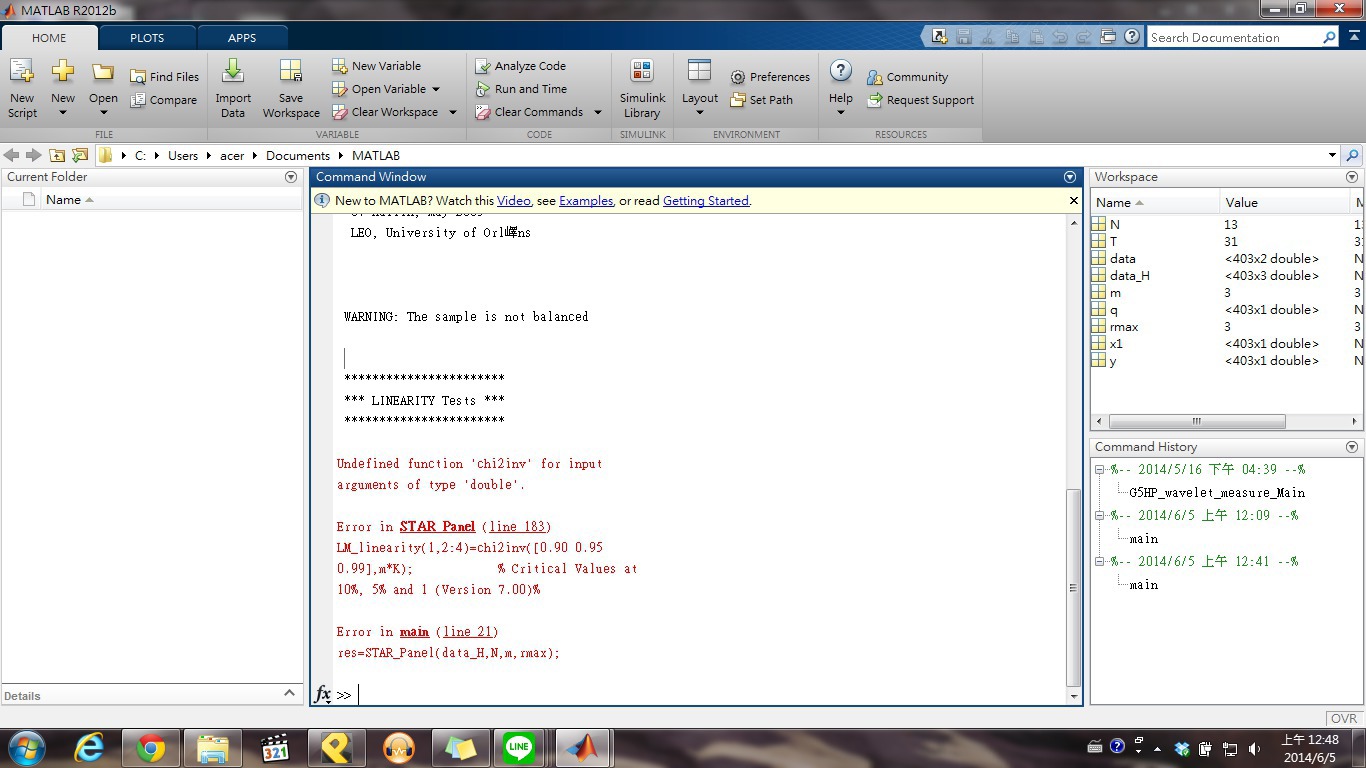Expand the Open Variable dropdown arrow

pyautogui.click(x=436, y=89)
